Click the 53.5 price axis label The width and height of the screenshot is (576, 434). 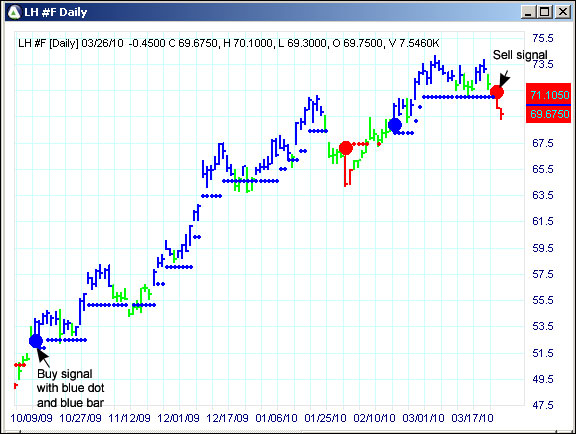point(543,326)
